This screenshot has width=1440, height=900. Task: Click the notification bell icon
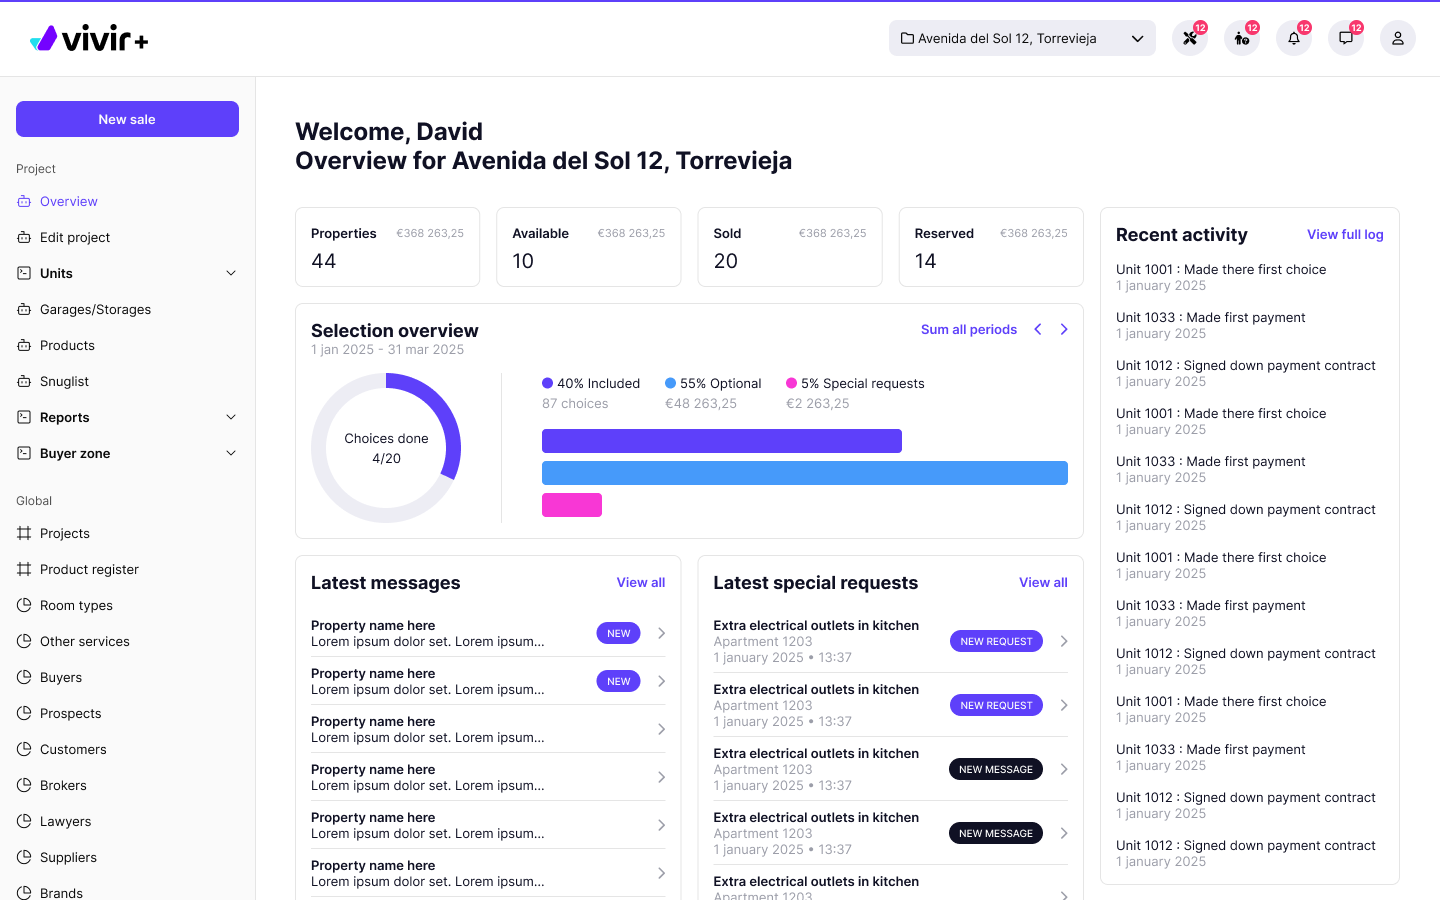click(1293, 38)
